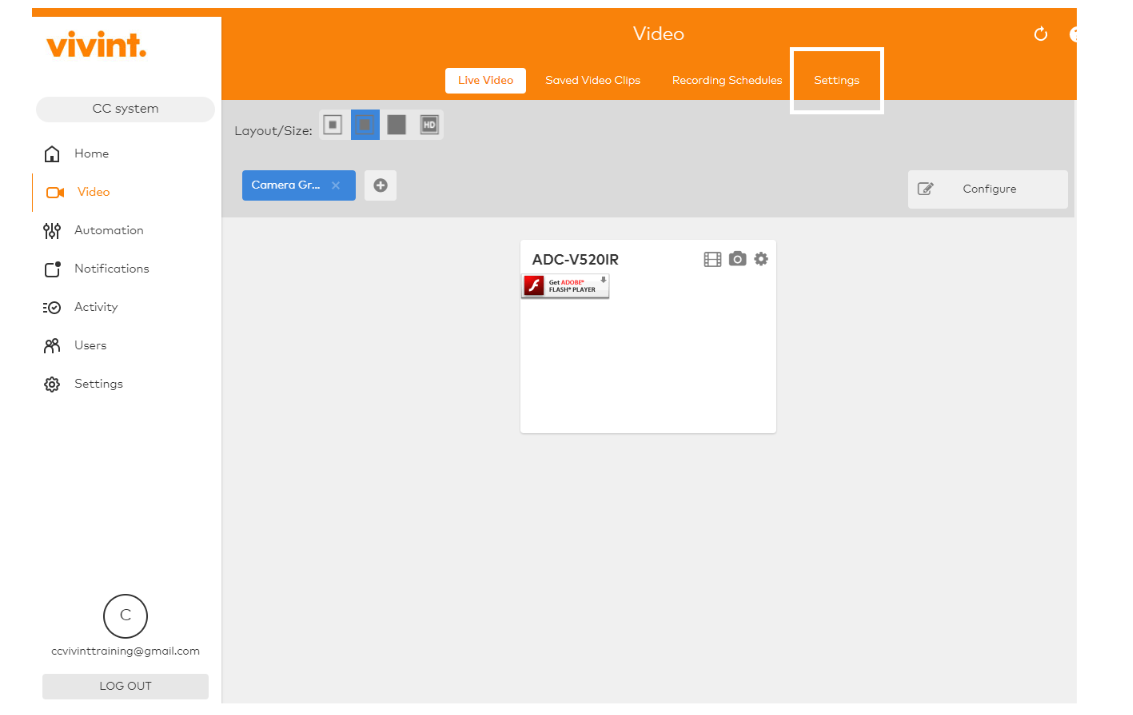Click the Configure button
The width and height of the screenshot is (1133, 715).
987,189
